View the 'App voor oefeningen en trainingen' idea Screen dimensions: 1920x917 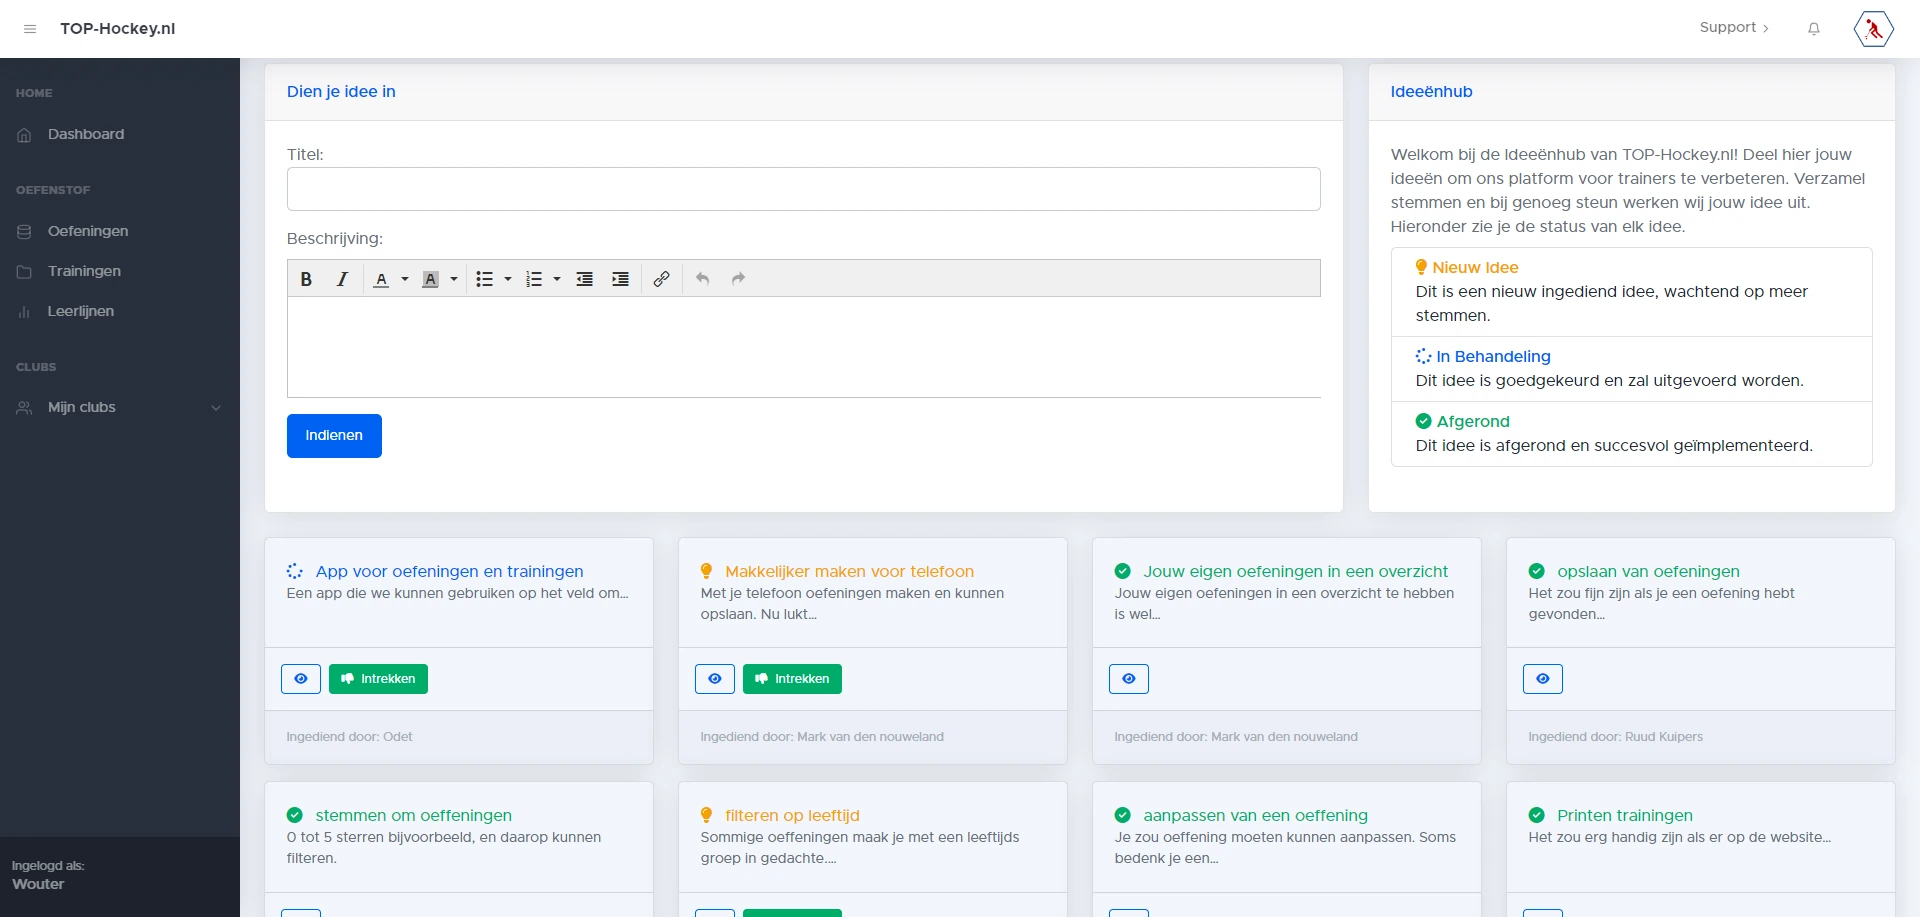point(301,679)
